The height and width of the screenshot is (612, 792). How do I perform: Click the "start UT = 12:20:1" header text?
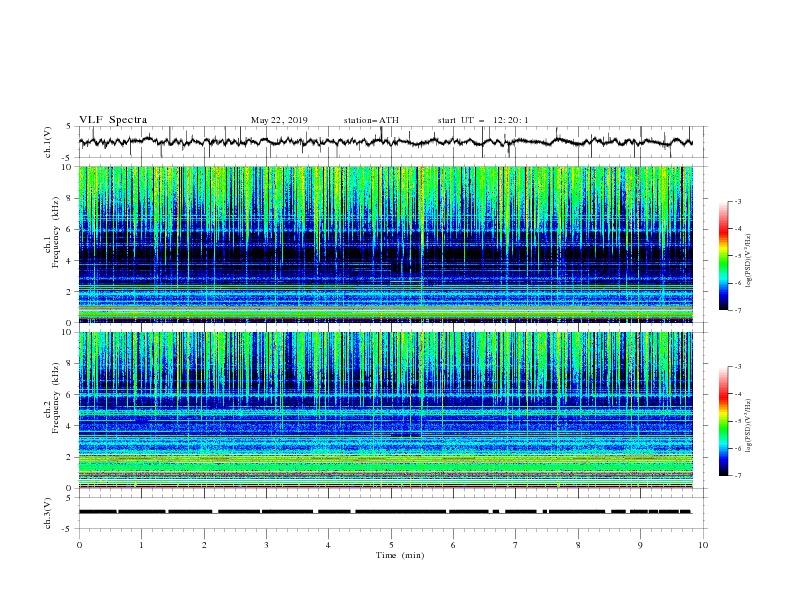pyautogui.click(x=483, y=120)
